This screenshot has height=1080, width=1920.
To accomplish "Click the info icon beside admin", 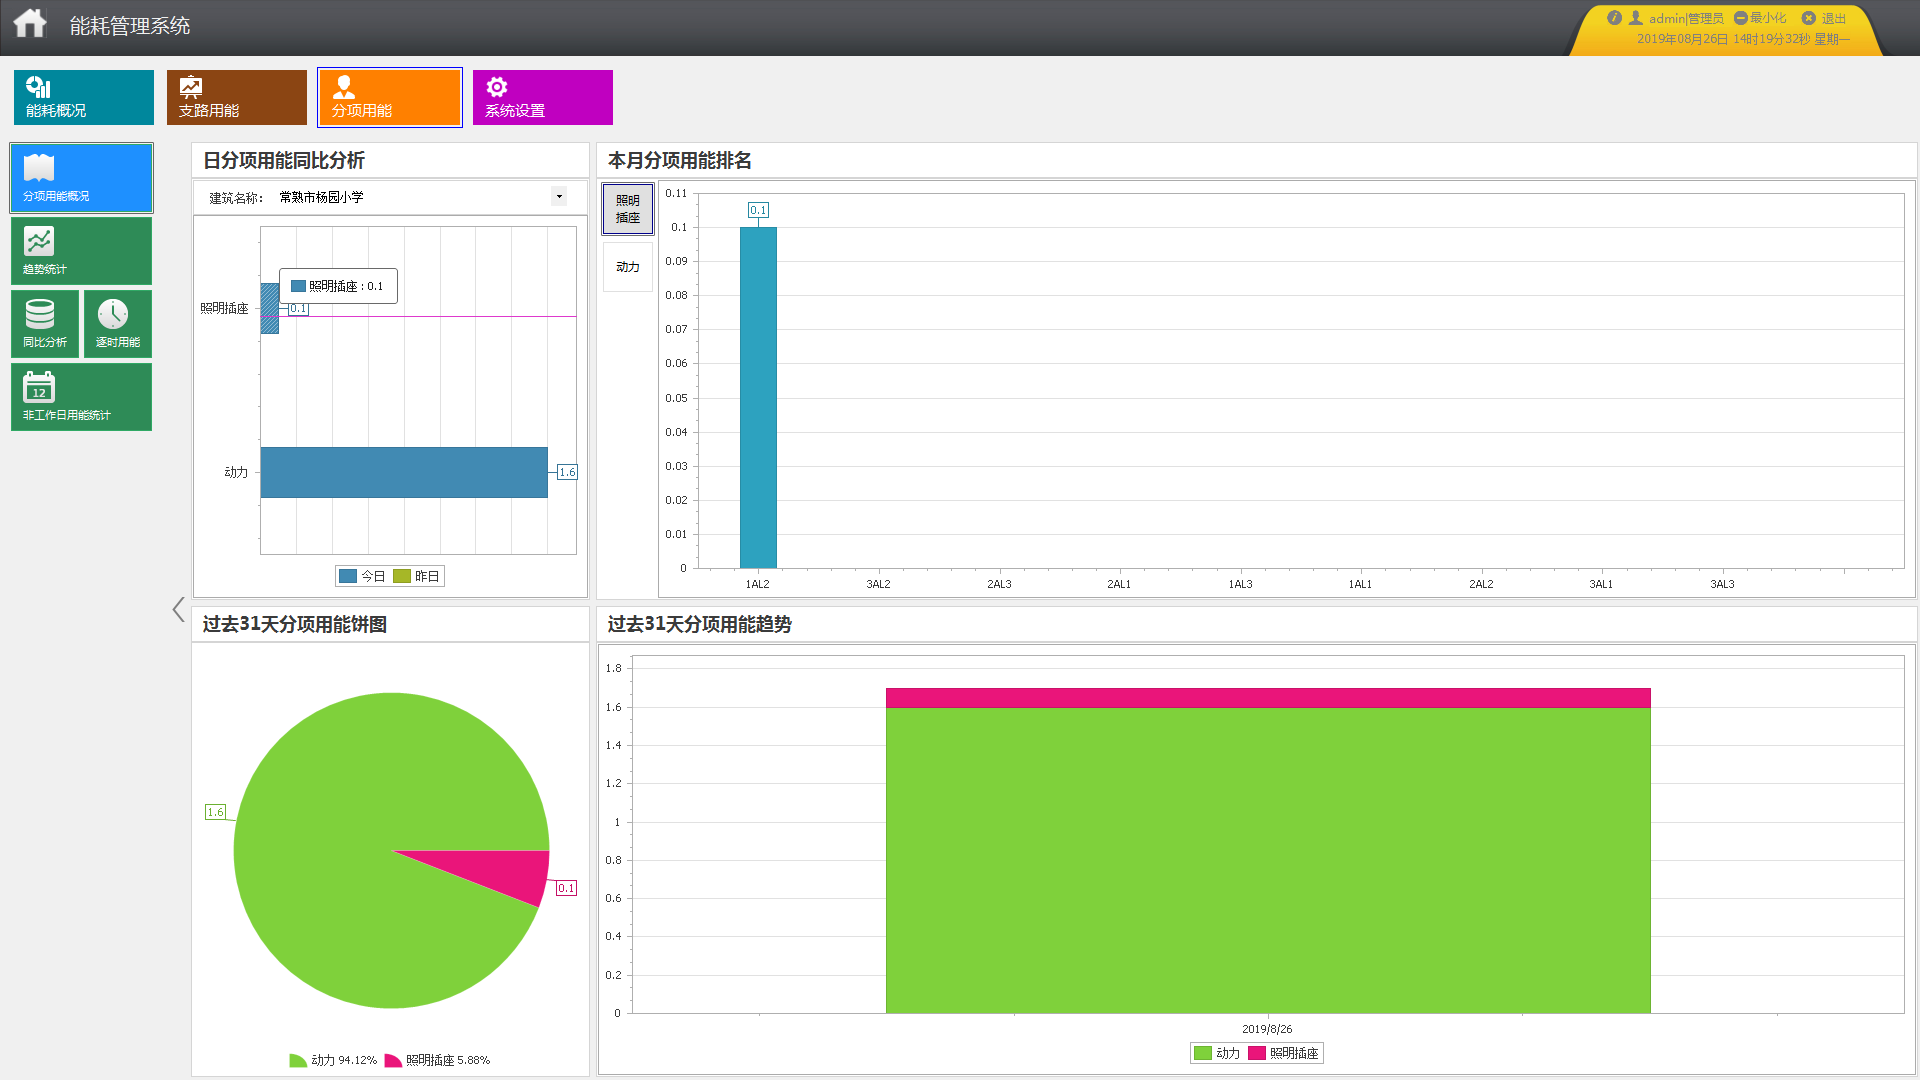I will pyautogui.click(x=1613, y=18).
